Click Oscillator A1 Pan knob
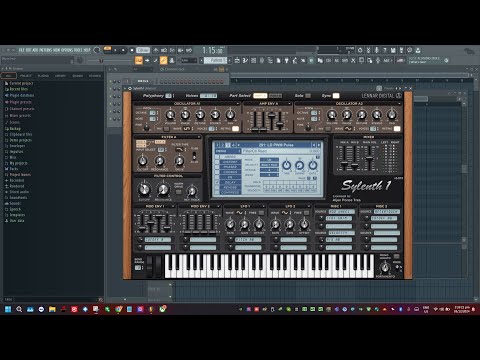Image resolution: width=480 pixels, height=360 pixels. point(230,115)
